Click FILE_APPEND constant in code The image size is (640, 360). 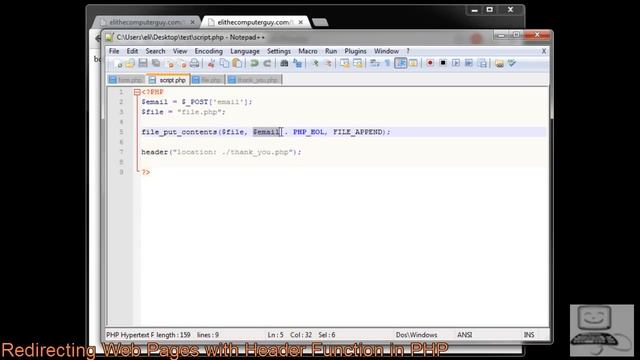[358, 132]
